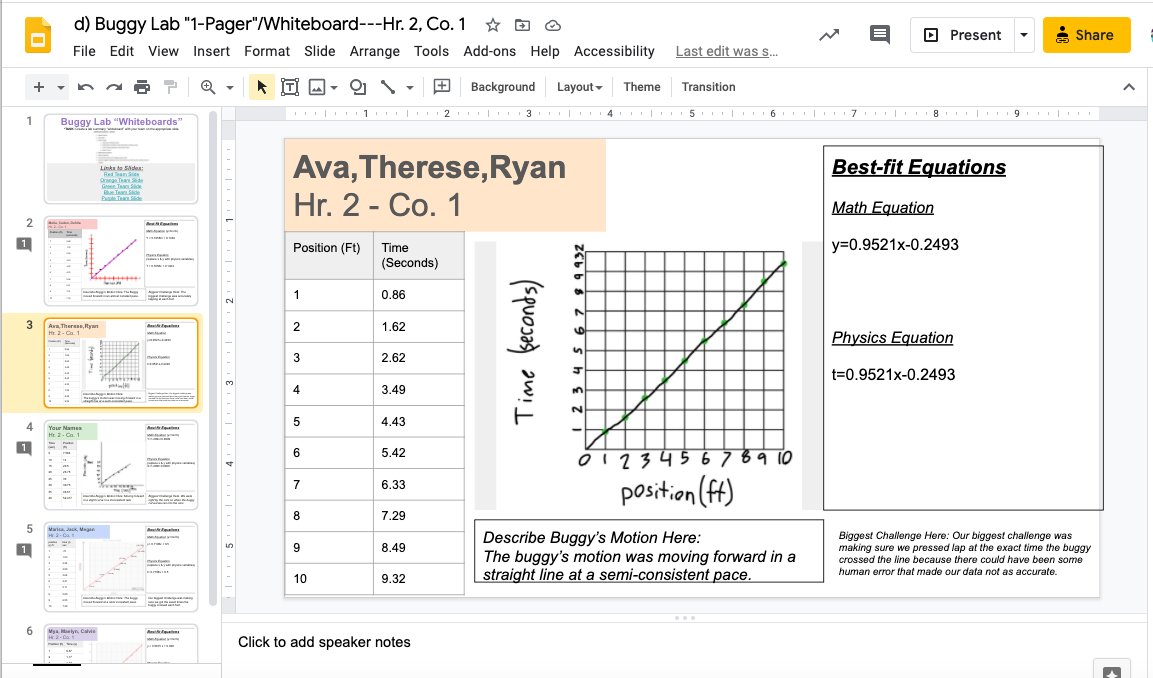Image resolution: width=1153 pixels, height=678 pixels.
Task: Select the Shape tool
Action: 356,87
